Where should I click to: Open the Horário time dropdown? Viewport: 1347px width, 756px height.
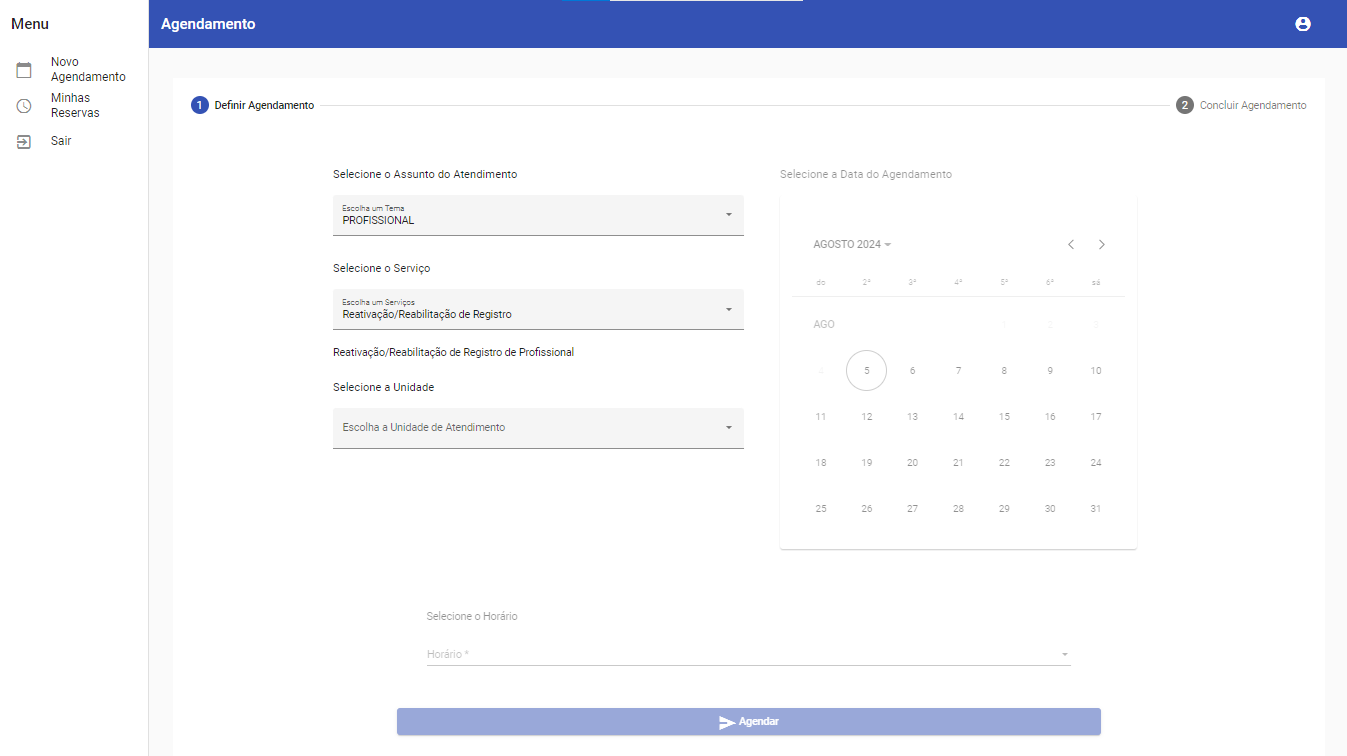point(748,654)
